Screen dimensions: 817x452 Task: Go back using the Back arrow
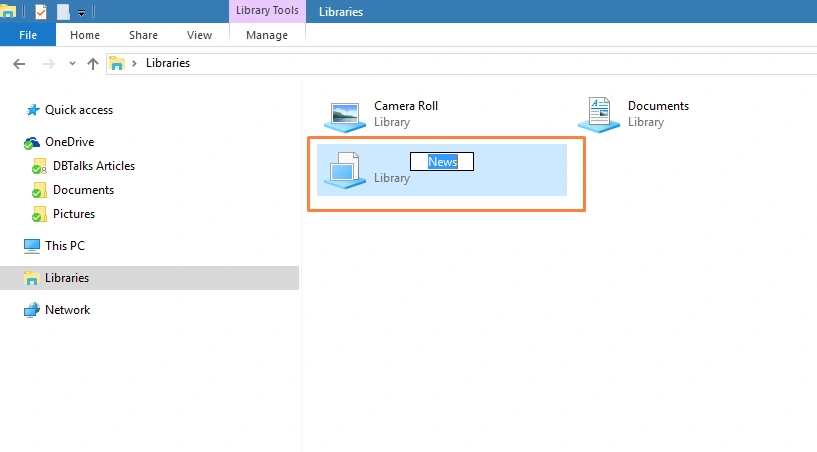pyautogui.click(x=19, y=64)
